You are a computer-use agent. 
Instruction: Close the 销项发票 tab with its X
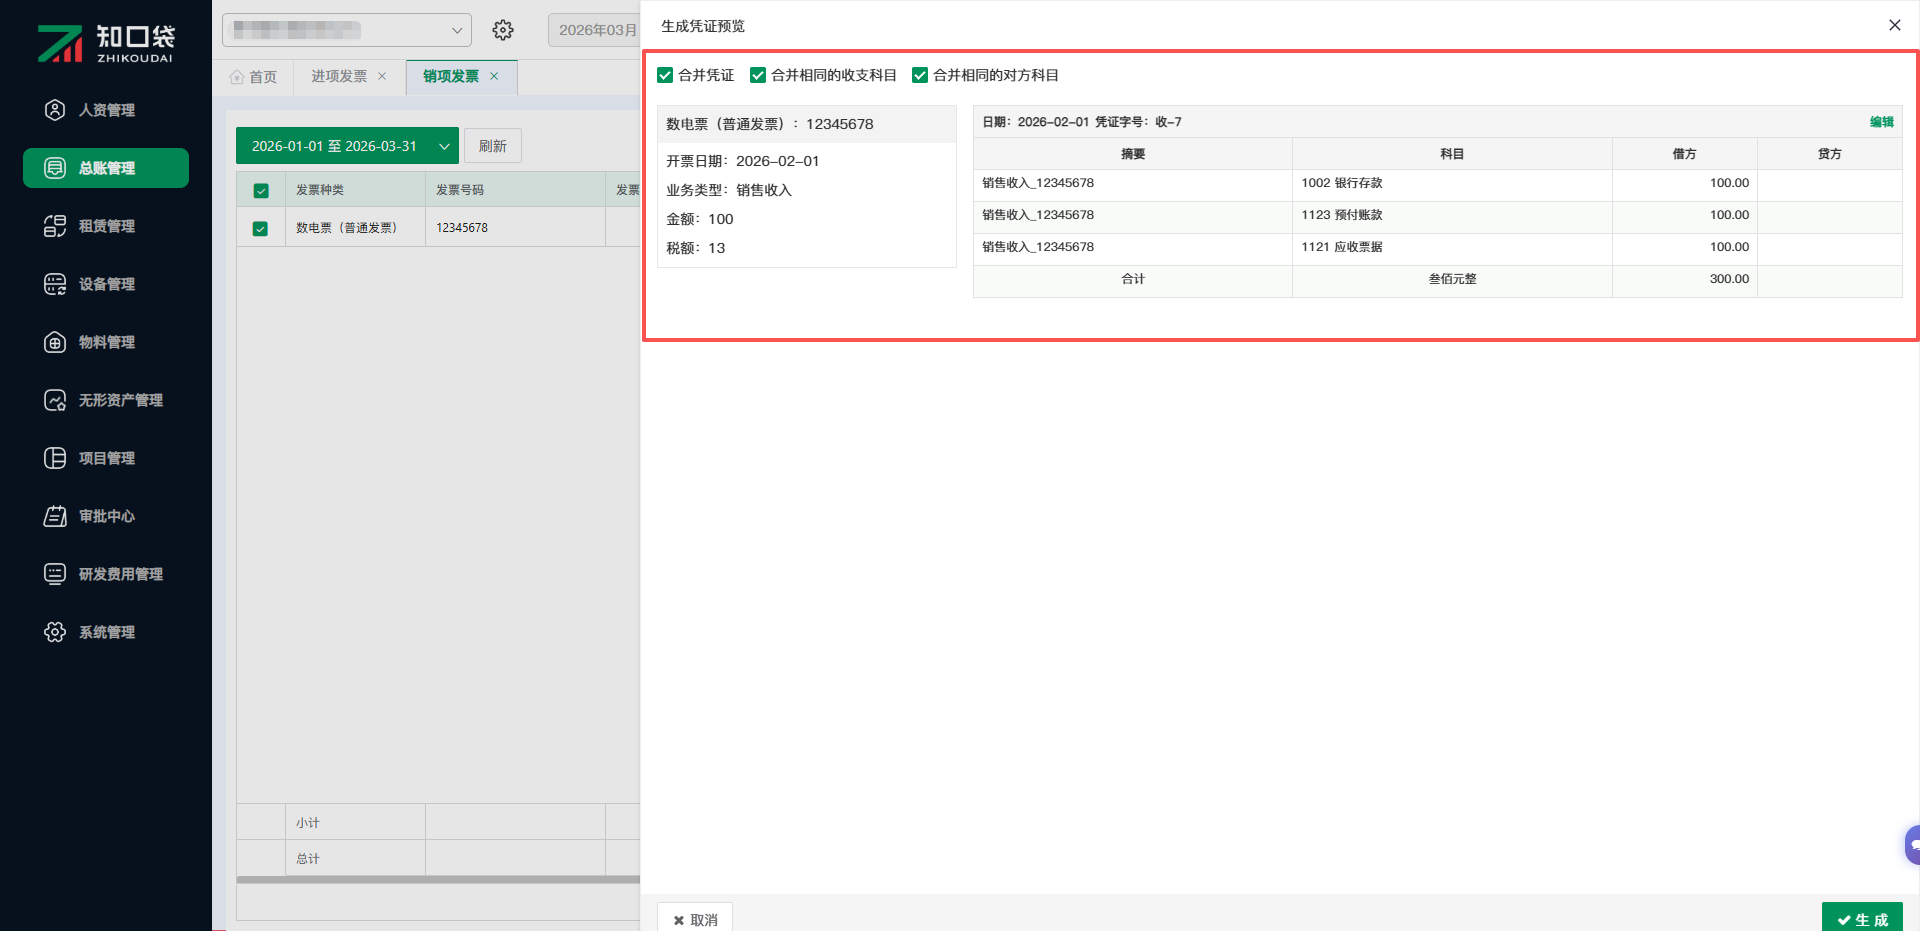(494, 76)
